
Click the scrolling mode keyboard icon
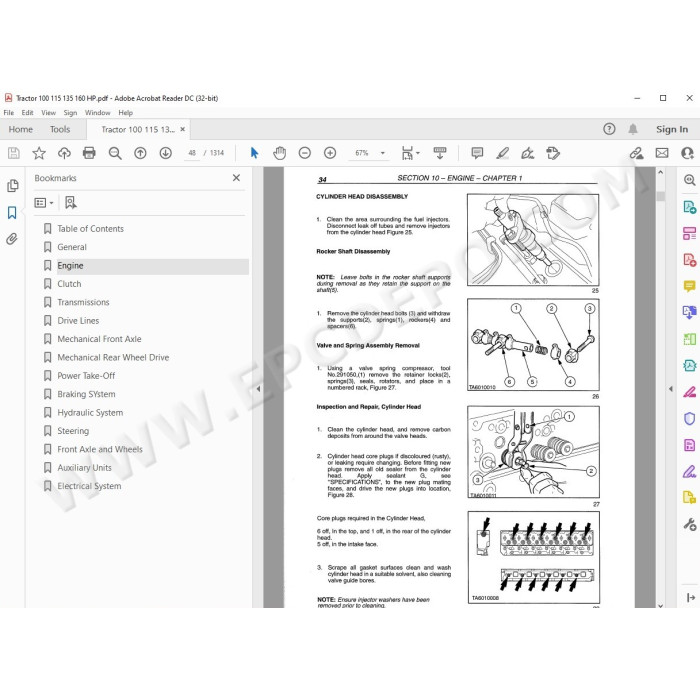(x=440, y=153)
